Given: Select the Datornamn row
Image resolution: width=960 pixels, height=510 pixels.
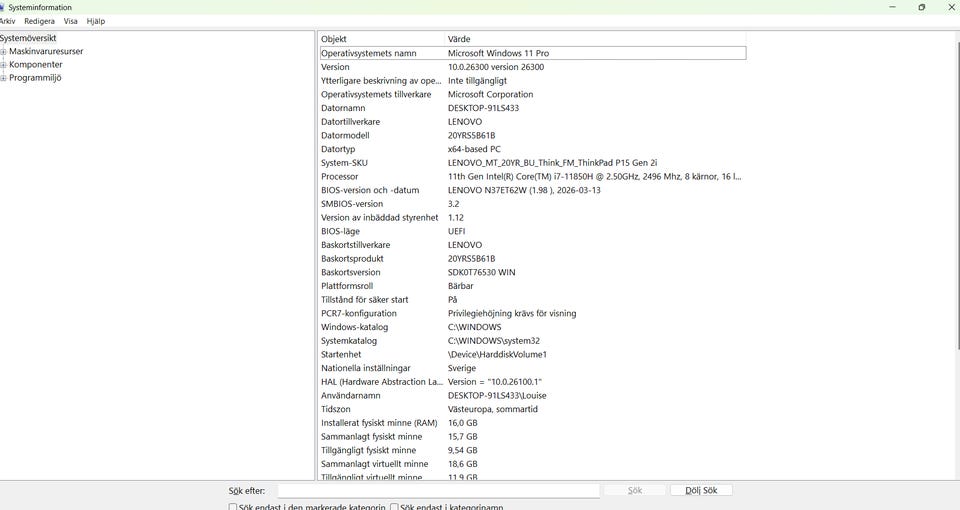Looking at the screenshot, I should (x=533, y=108).
